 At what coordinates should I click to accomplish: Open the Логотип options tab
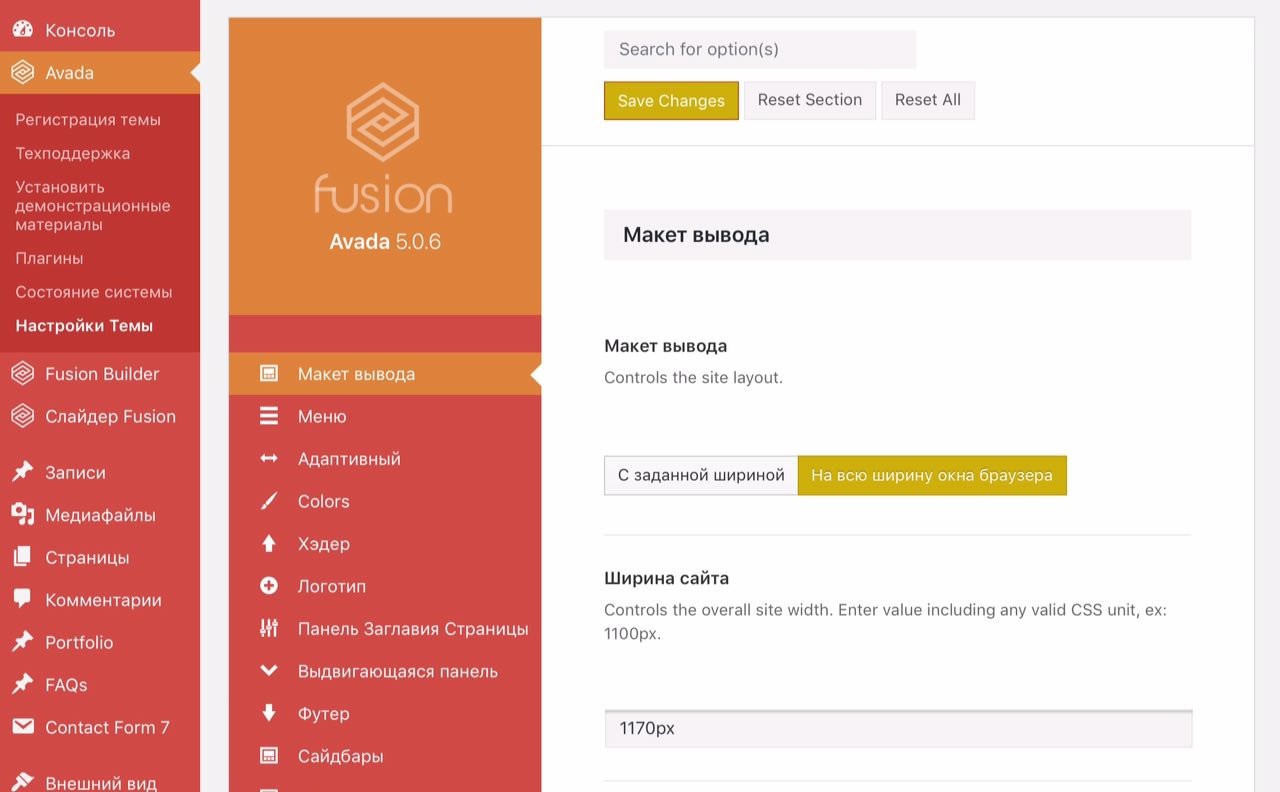(x=385, y=586)
